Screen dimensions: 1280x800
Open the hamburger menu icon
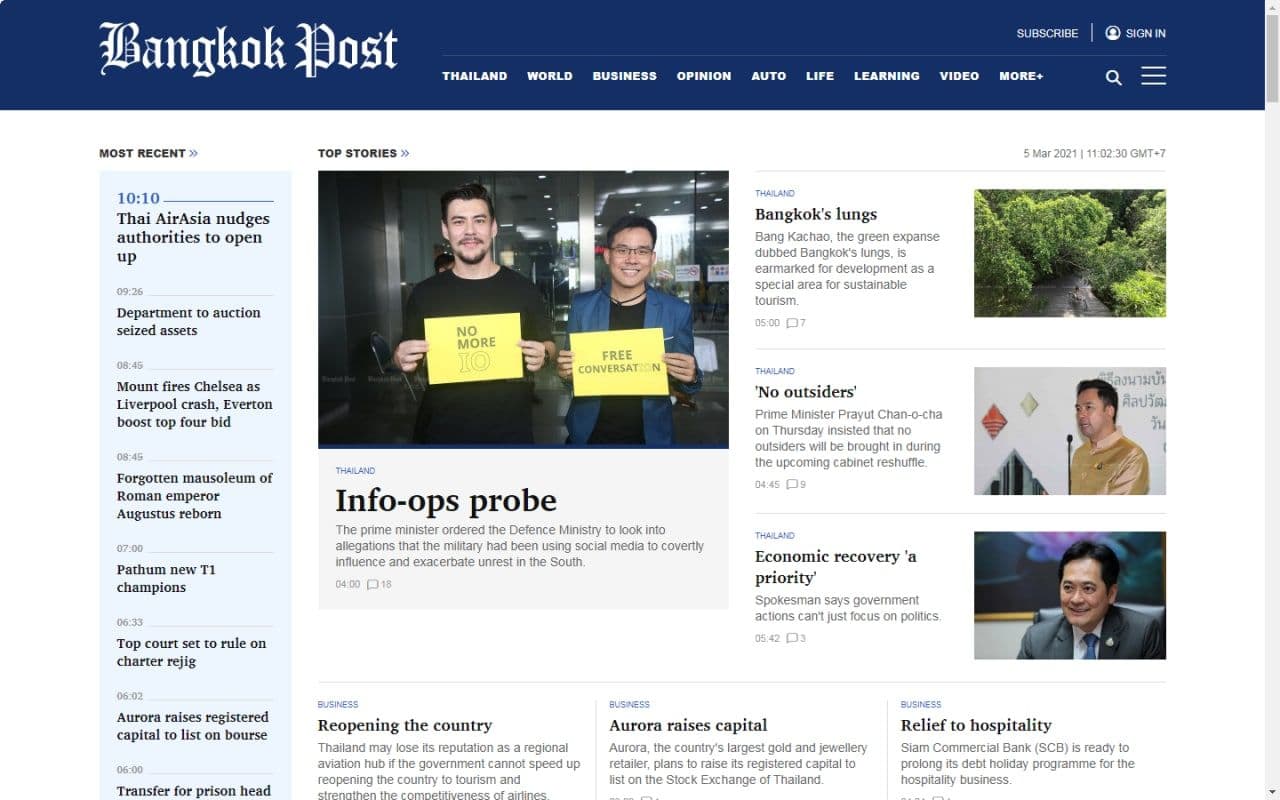[x=1153, y=76]
